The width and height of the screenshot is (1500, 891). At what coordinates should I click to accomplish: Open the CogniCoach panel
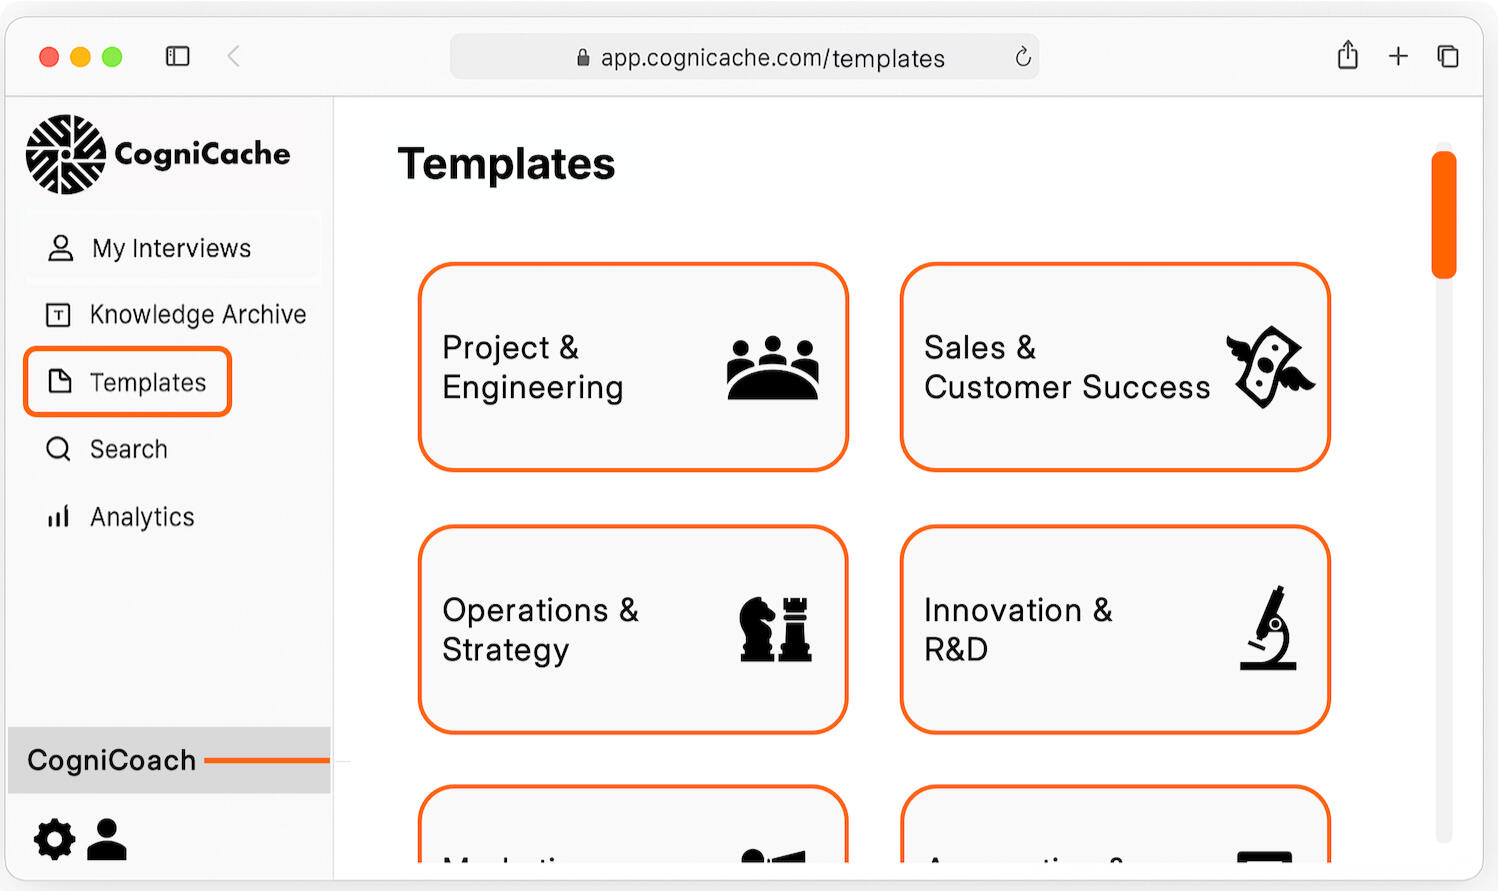tap(112, 760)
